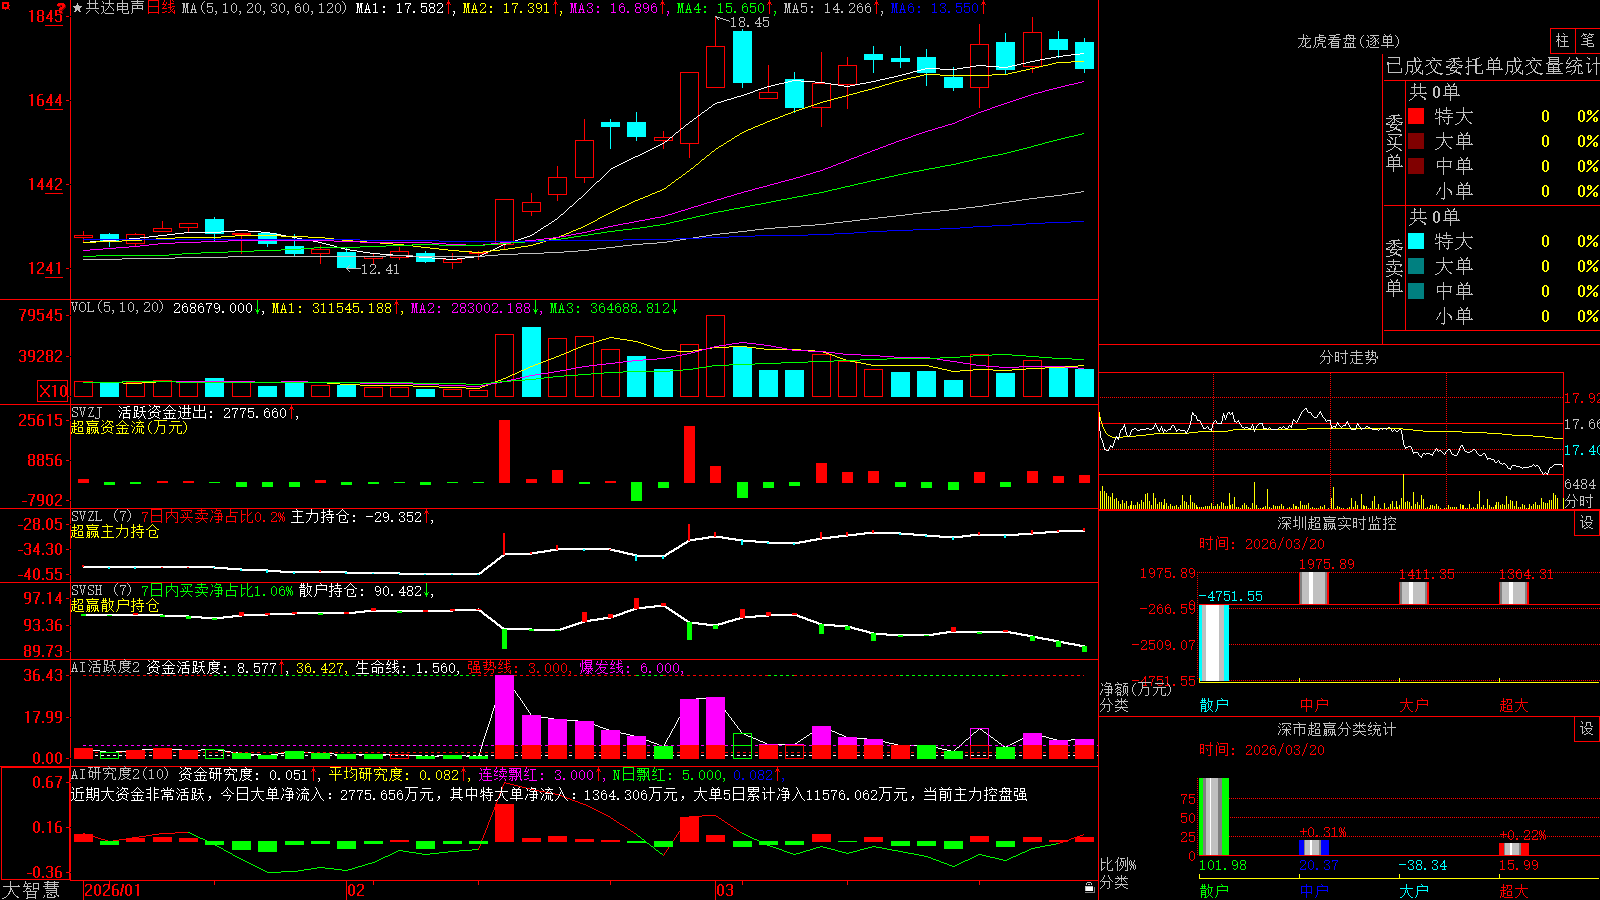Switch order view to 柱 mode

tap(1562, 41)
